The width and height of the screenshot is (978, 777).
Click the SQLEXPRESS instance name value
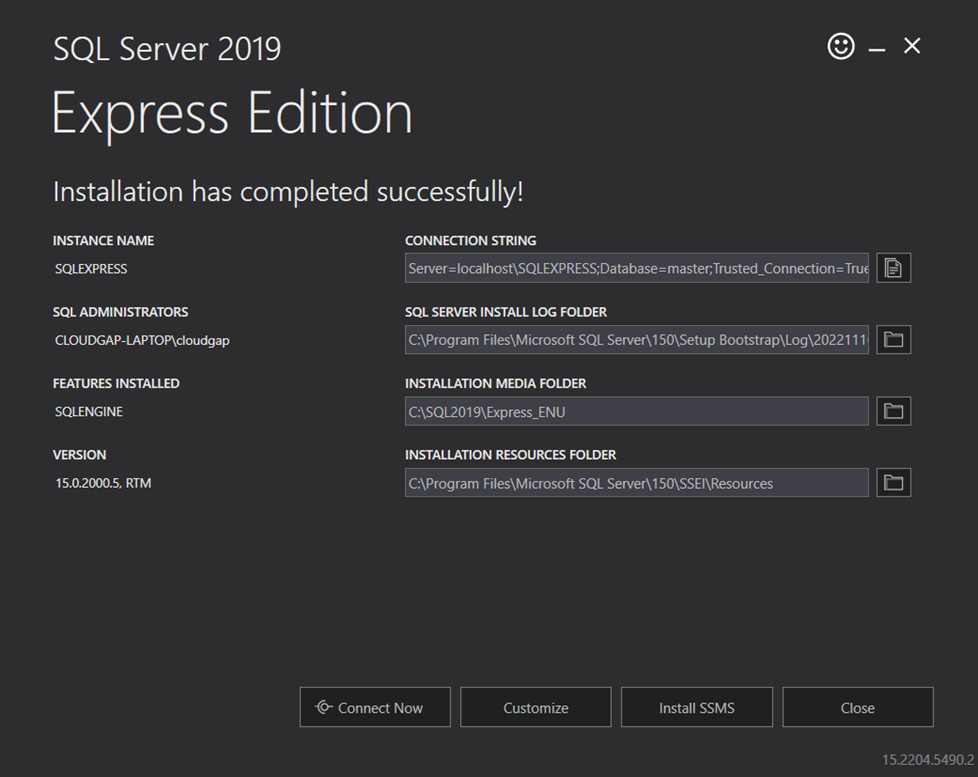click(x=91, y=269)
